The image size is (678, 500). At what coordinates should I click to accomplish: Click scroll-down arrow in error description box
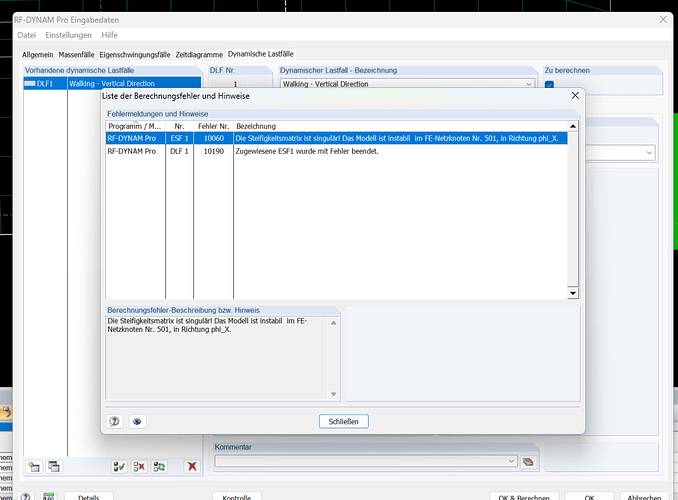point(333,394)
